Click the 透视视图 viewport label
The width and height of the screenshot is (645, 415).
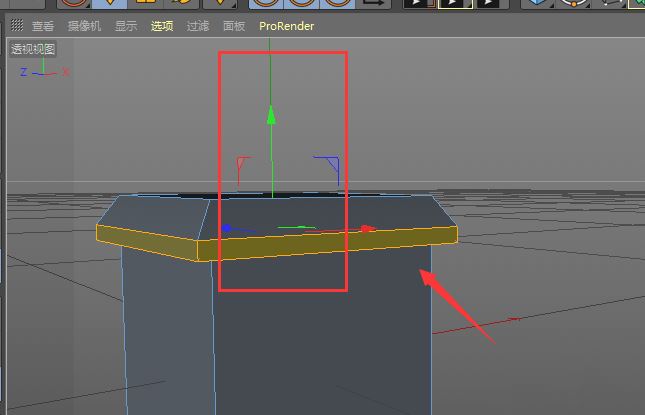[x=33, y=49]
